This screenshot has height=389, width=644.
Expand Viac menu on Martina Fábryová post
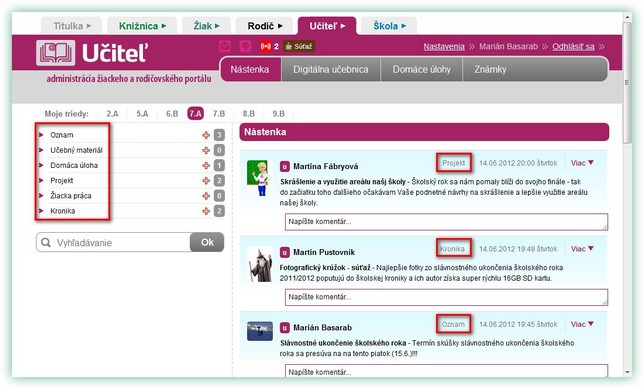[x=582, y=163]
